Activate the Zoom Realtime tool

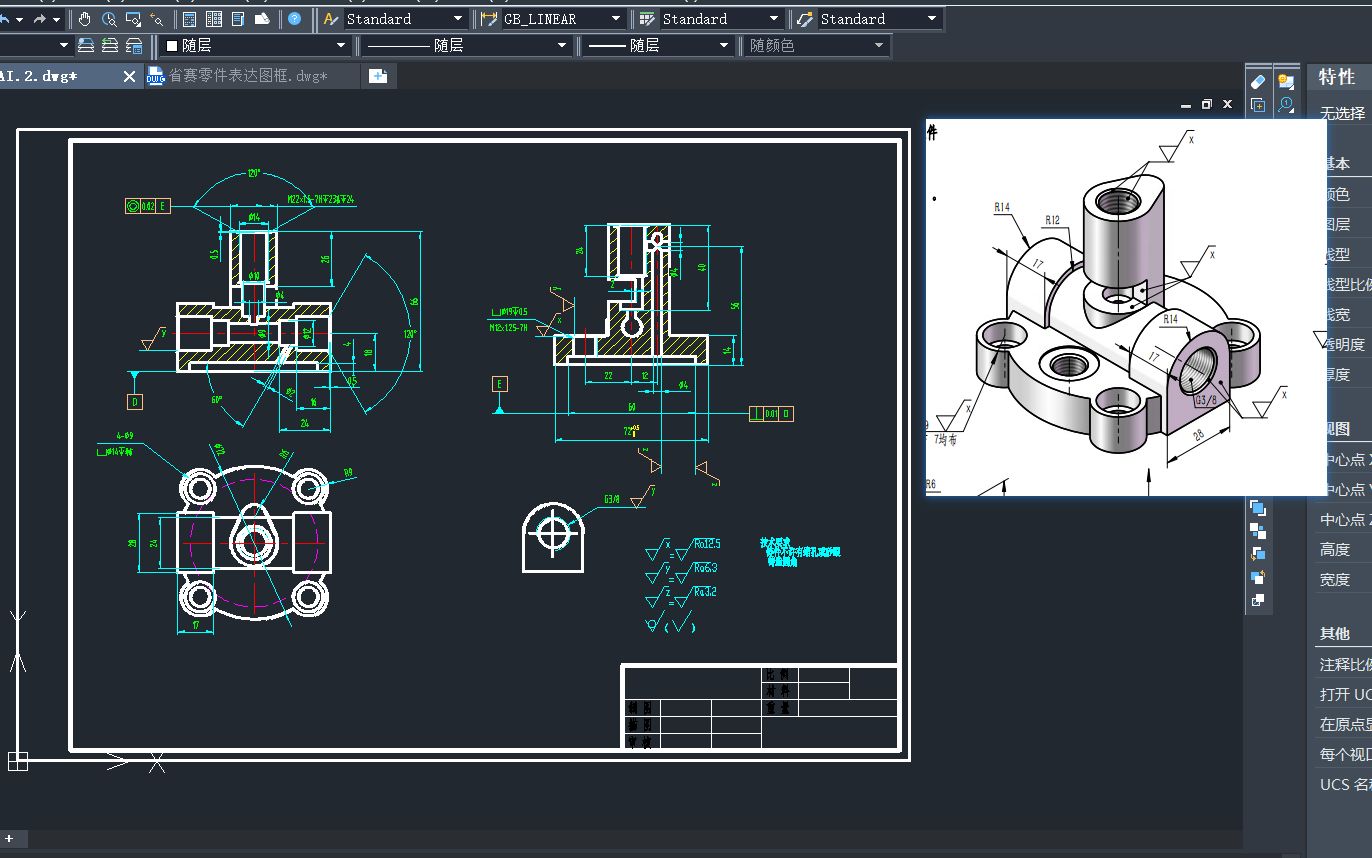pos(109,19)
